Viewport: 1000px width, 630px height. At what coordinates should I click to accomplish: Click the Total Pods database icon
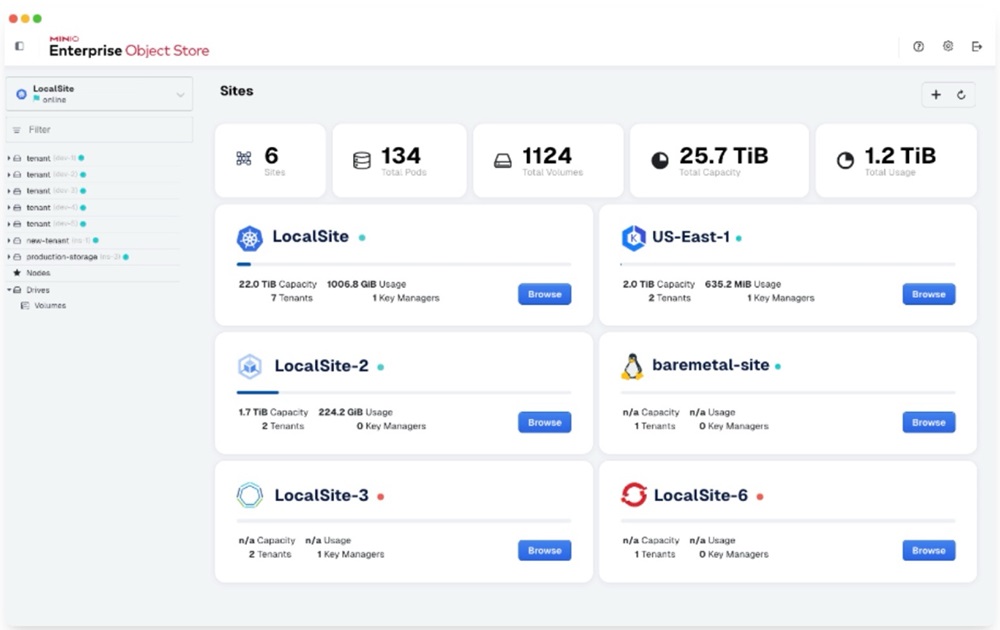click(362, 160)
